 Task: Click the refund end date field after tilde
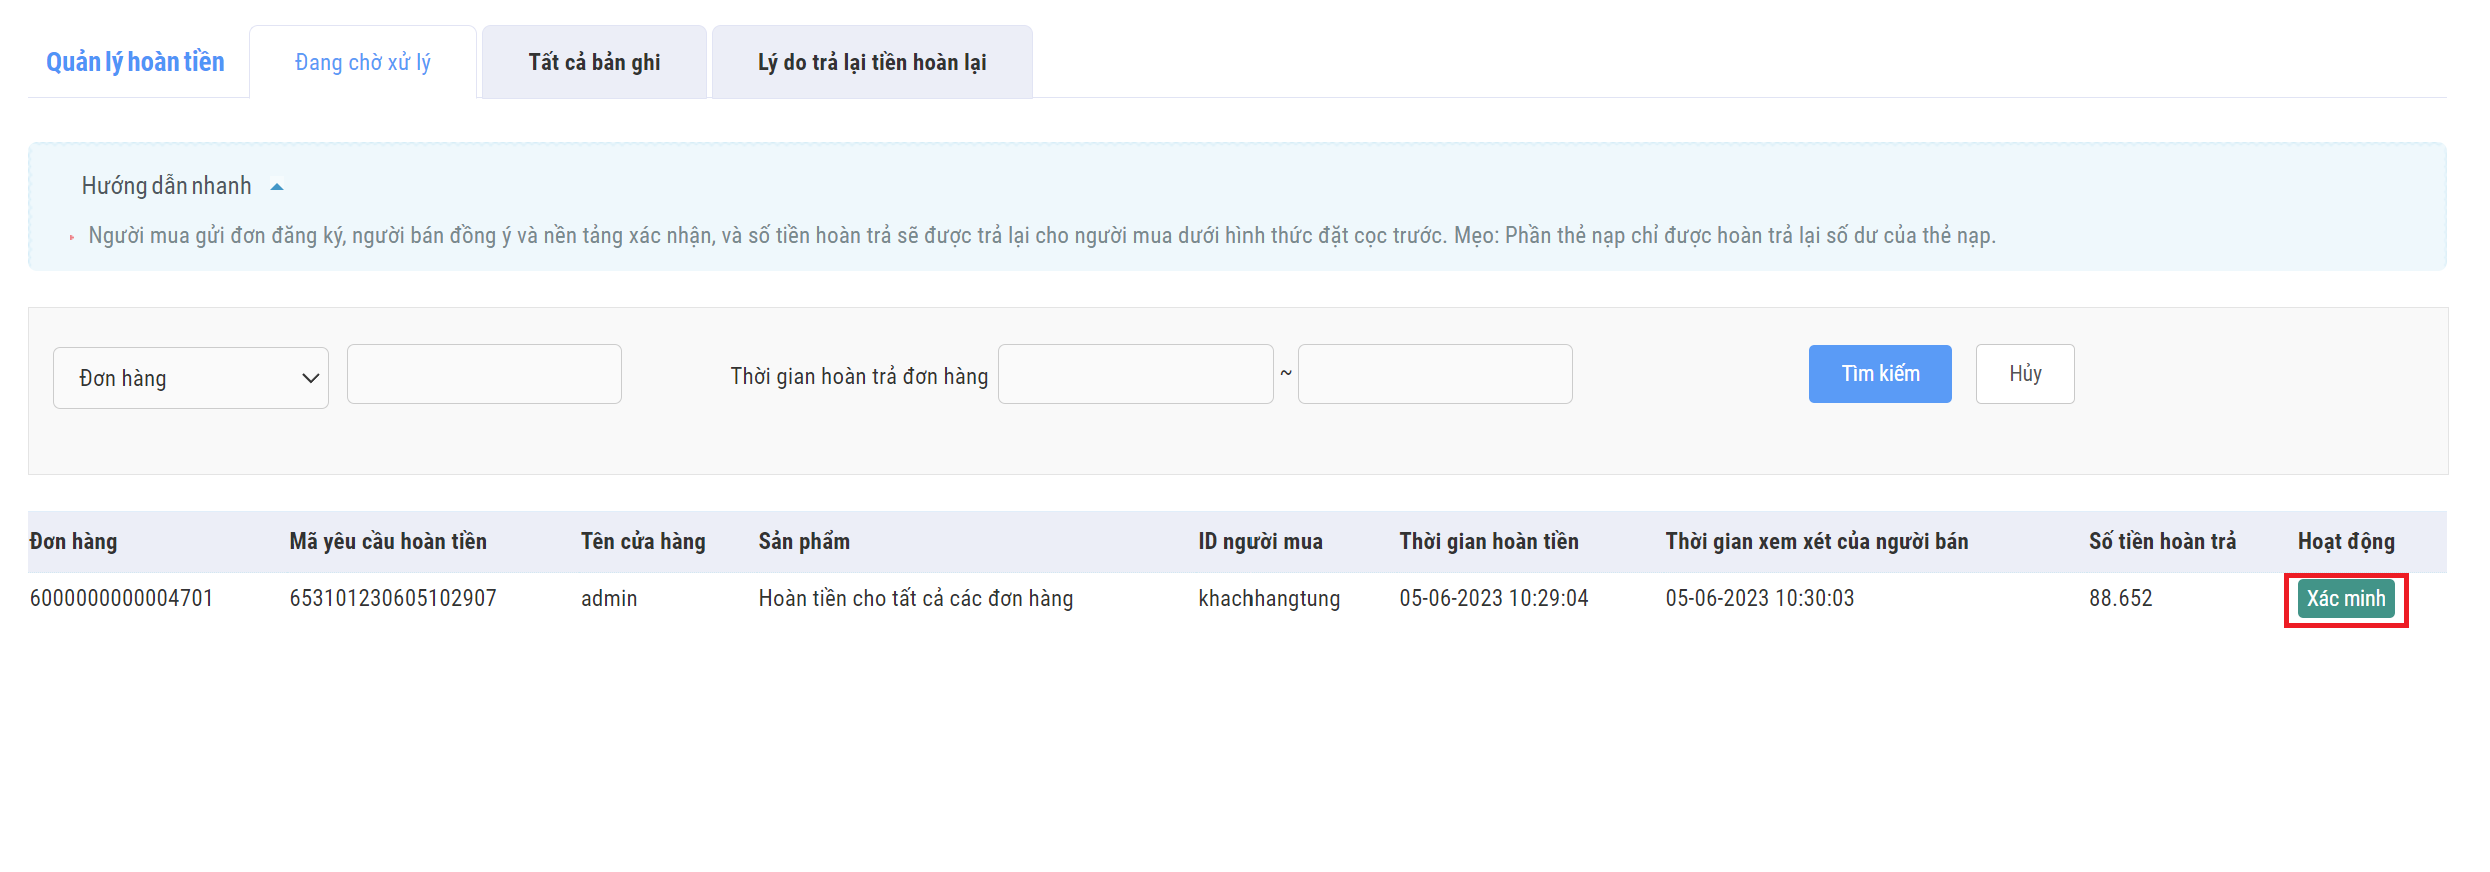point(1434,374)
